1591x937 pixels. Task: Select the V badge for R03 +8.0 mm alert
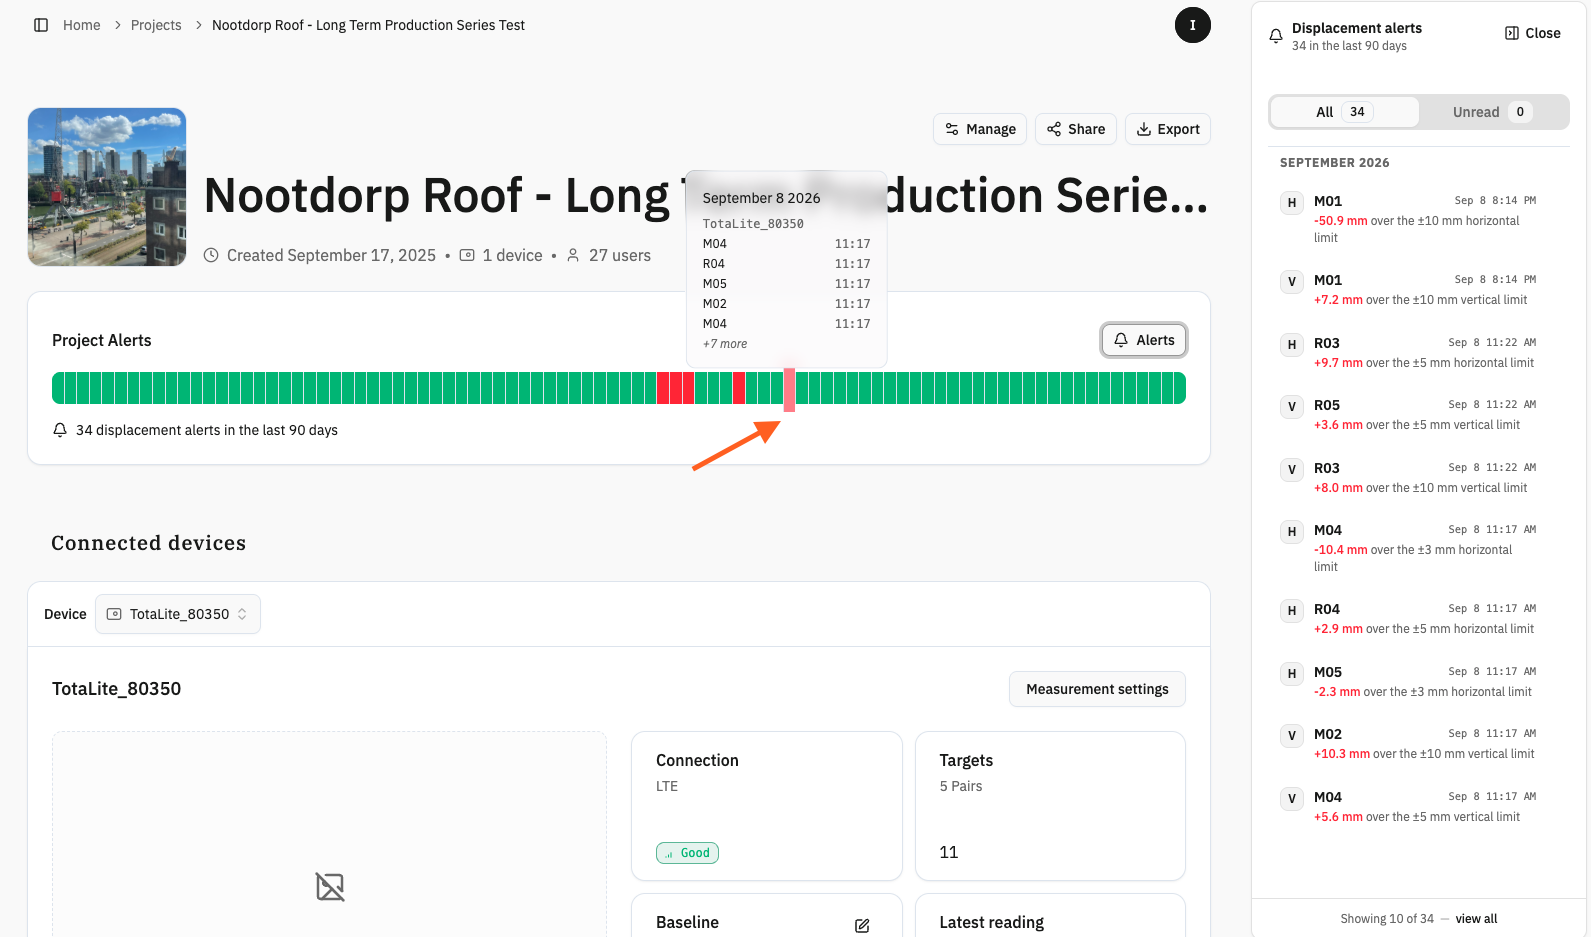click(x=1292, y=470)
